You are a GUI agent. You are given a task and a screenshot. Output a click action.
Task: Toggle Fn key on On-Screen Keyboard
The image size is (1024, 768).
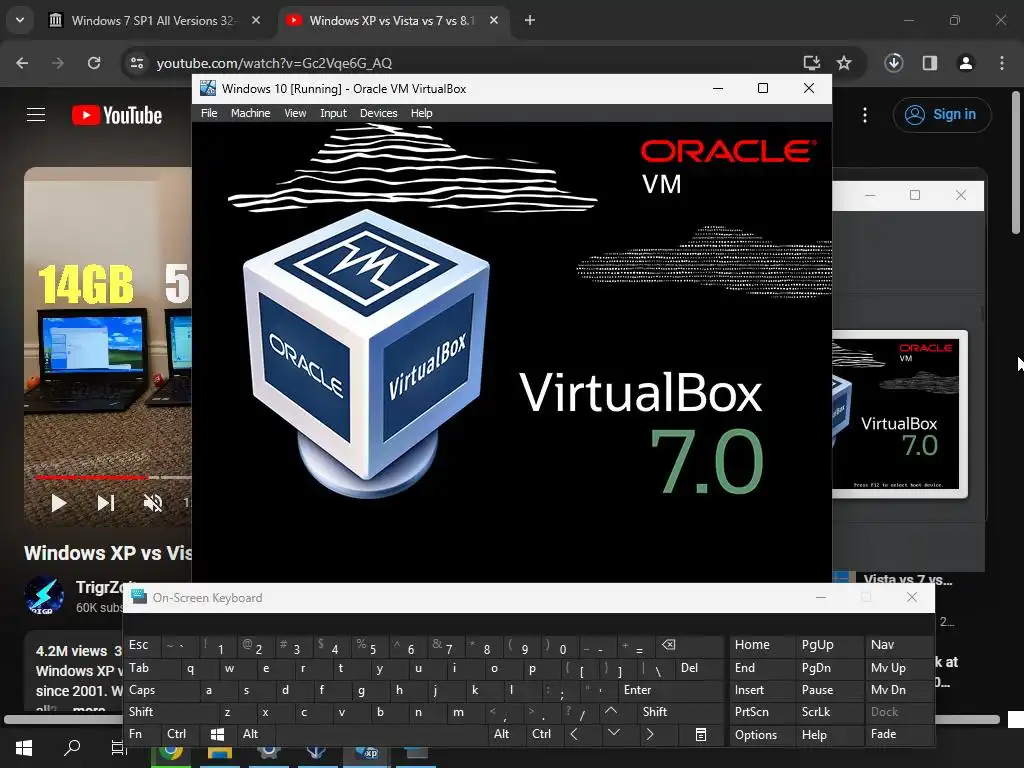click(x=142, y=734)
